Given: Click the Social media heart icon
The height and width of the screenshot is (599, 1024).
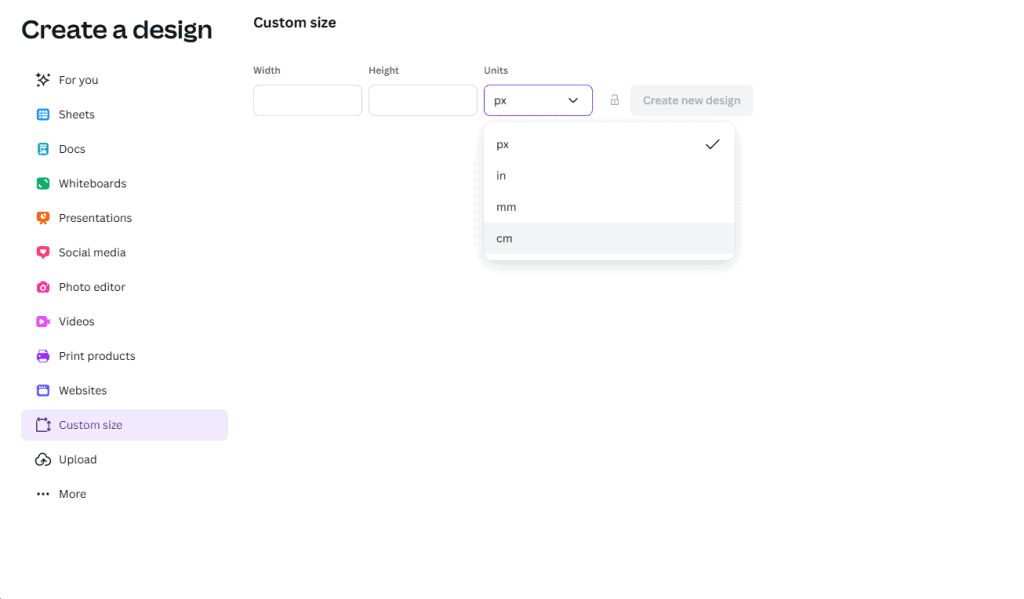Looking at the screenshot, I should point(43,253).
